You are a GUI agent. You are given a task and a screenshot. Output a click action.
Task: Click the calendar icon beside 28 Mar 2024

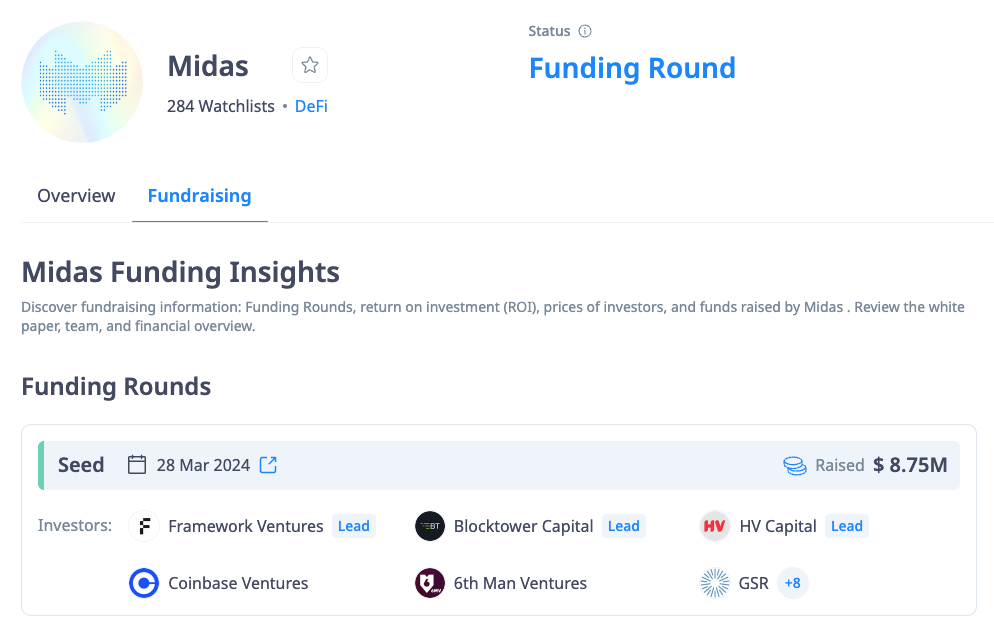137,465
